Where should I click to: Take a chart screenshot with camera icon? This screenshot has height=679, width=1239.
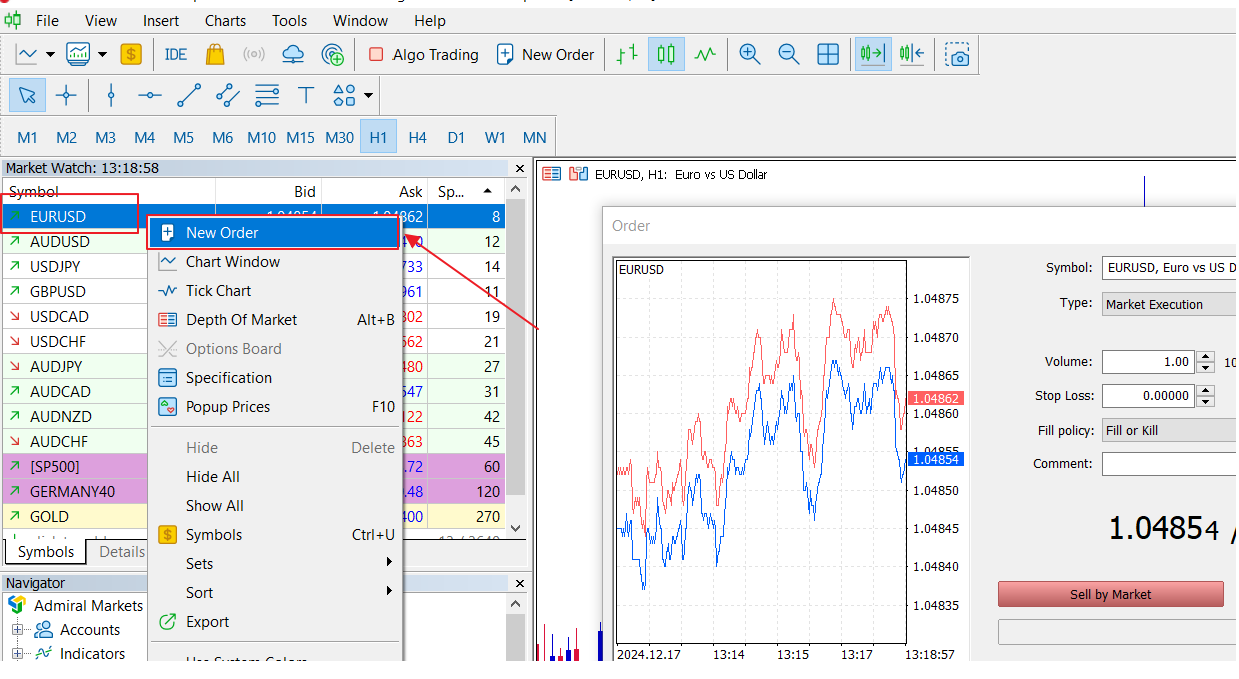click(x=957, y=55)
